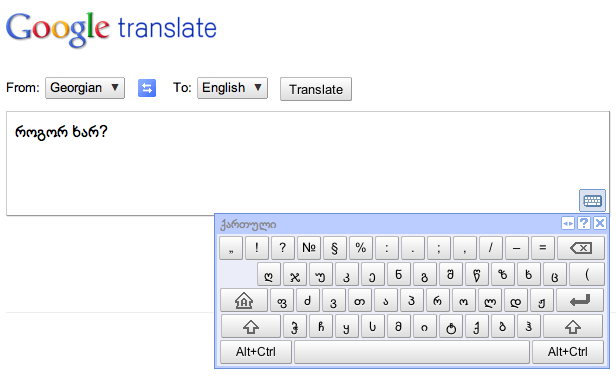This screenshot has height=384, width=616.
Task: Click the Georgian ჩ key
Action: pyautogui.click(x=321, y=327)
